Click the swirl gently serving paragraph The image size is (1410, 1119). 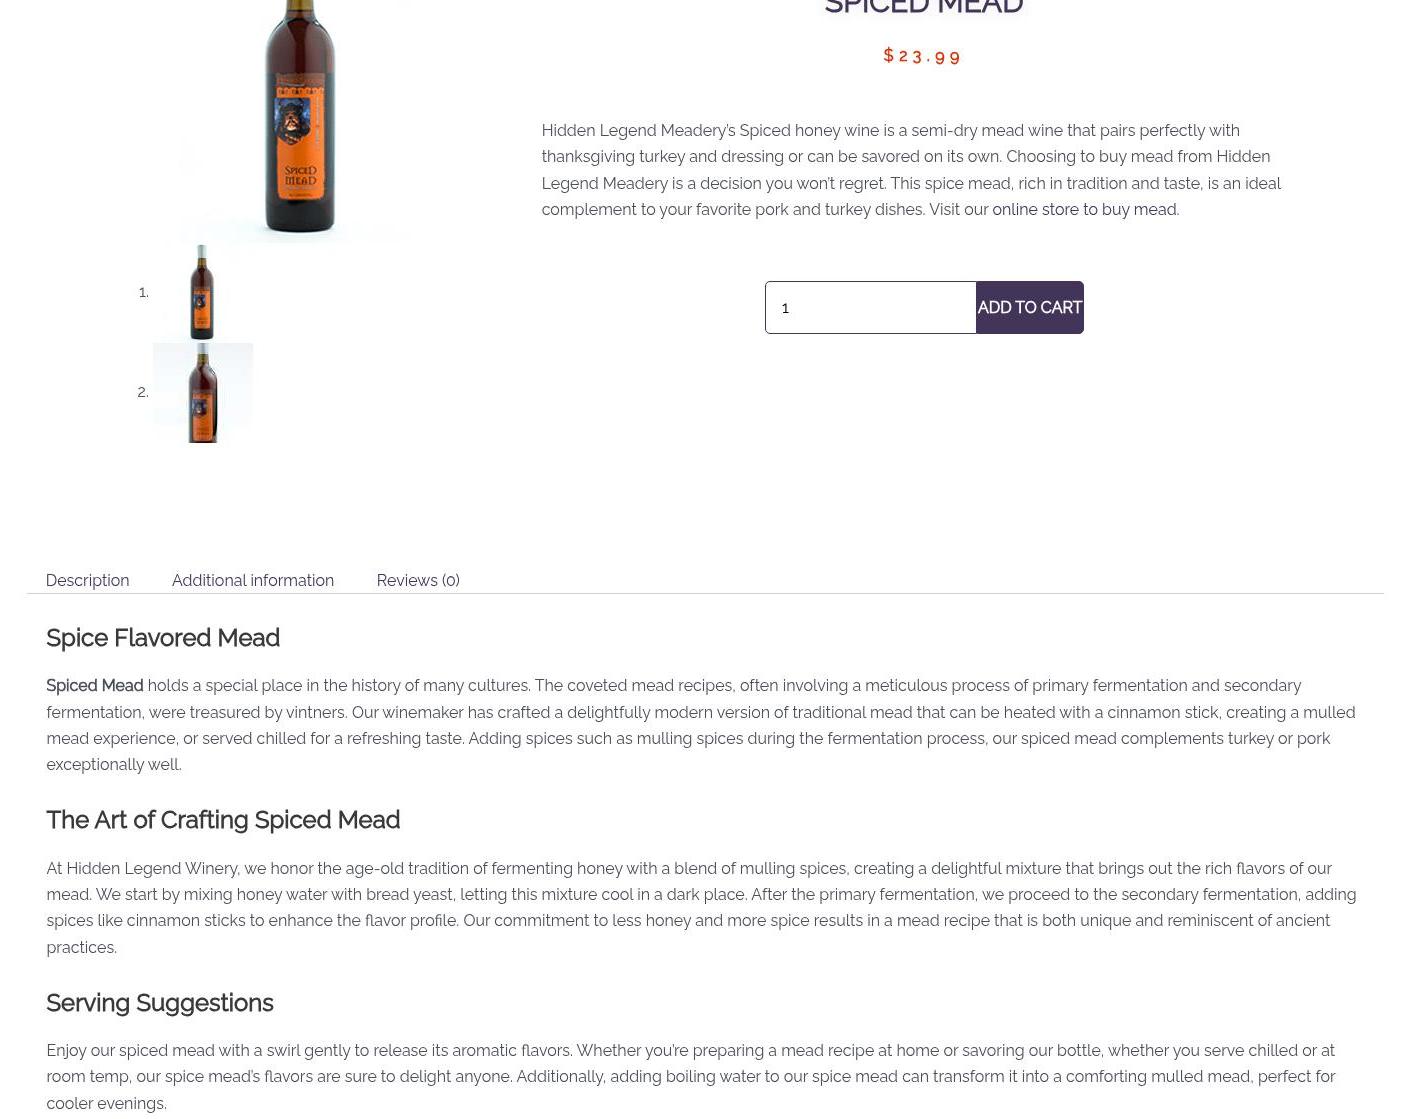pos(691,1077)
